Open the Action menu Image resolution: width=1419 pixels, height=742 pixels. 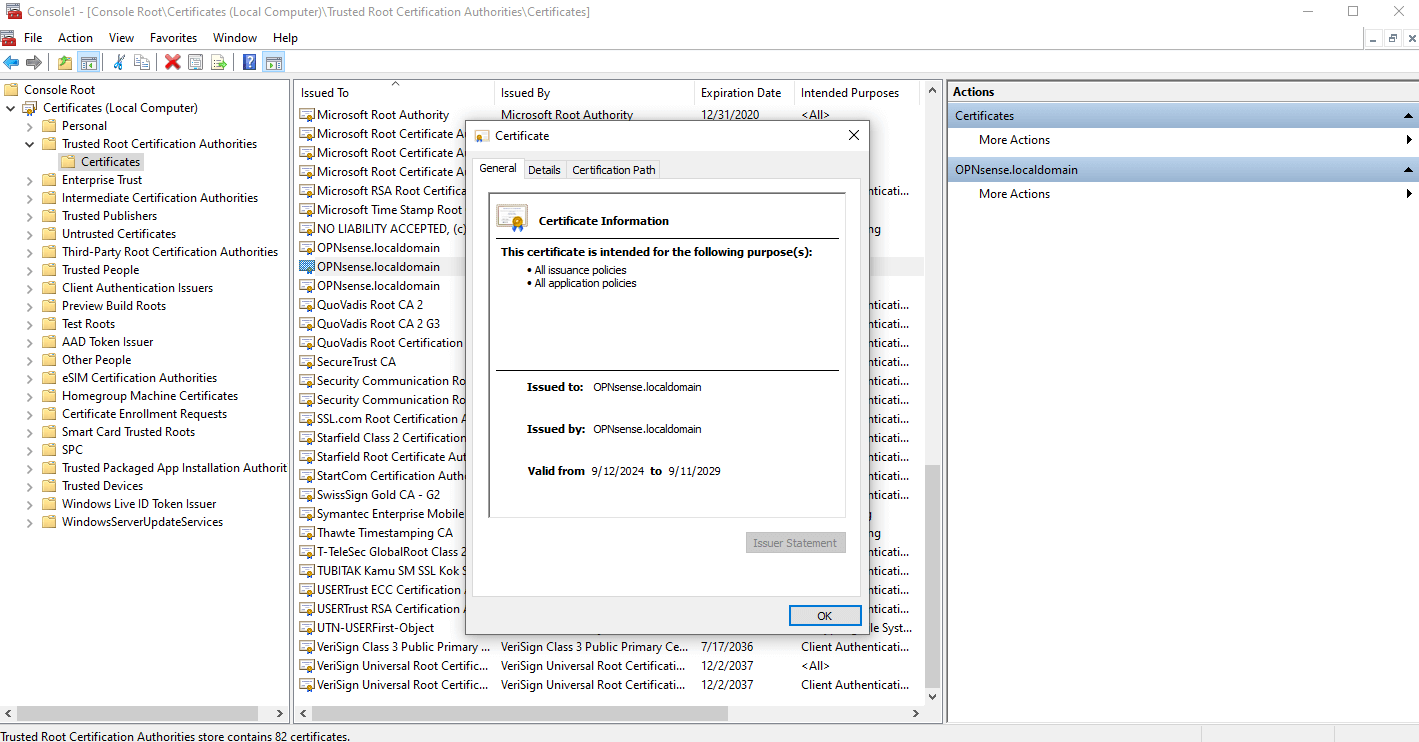point(75,38)
